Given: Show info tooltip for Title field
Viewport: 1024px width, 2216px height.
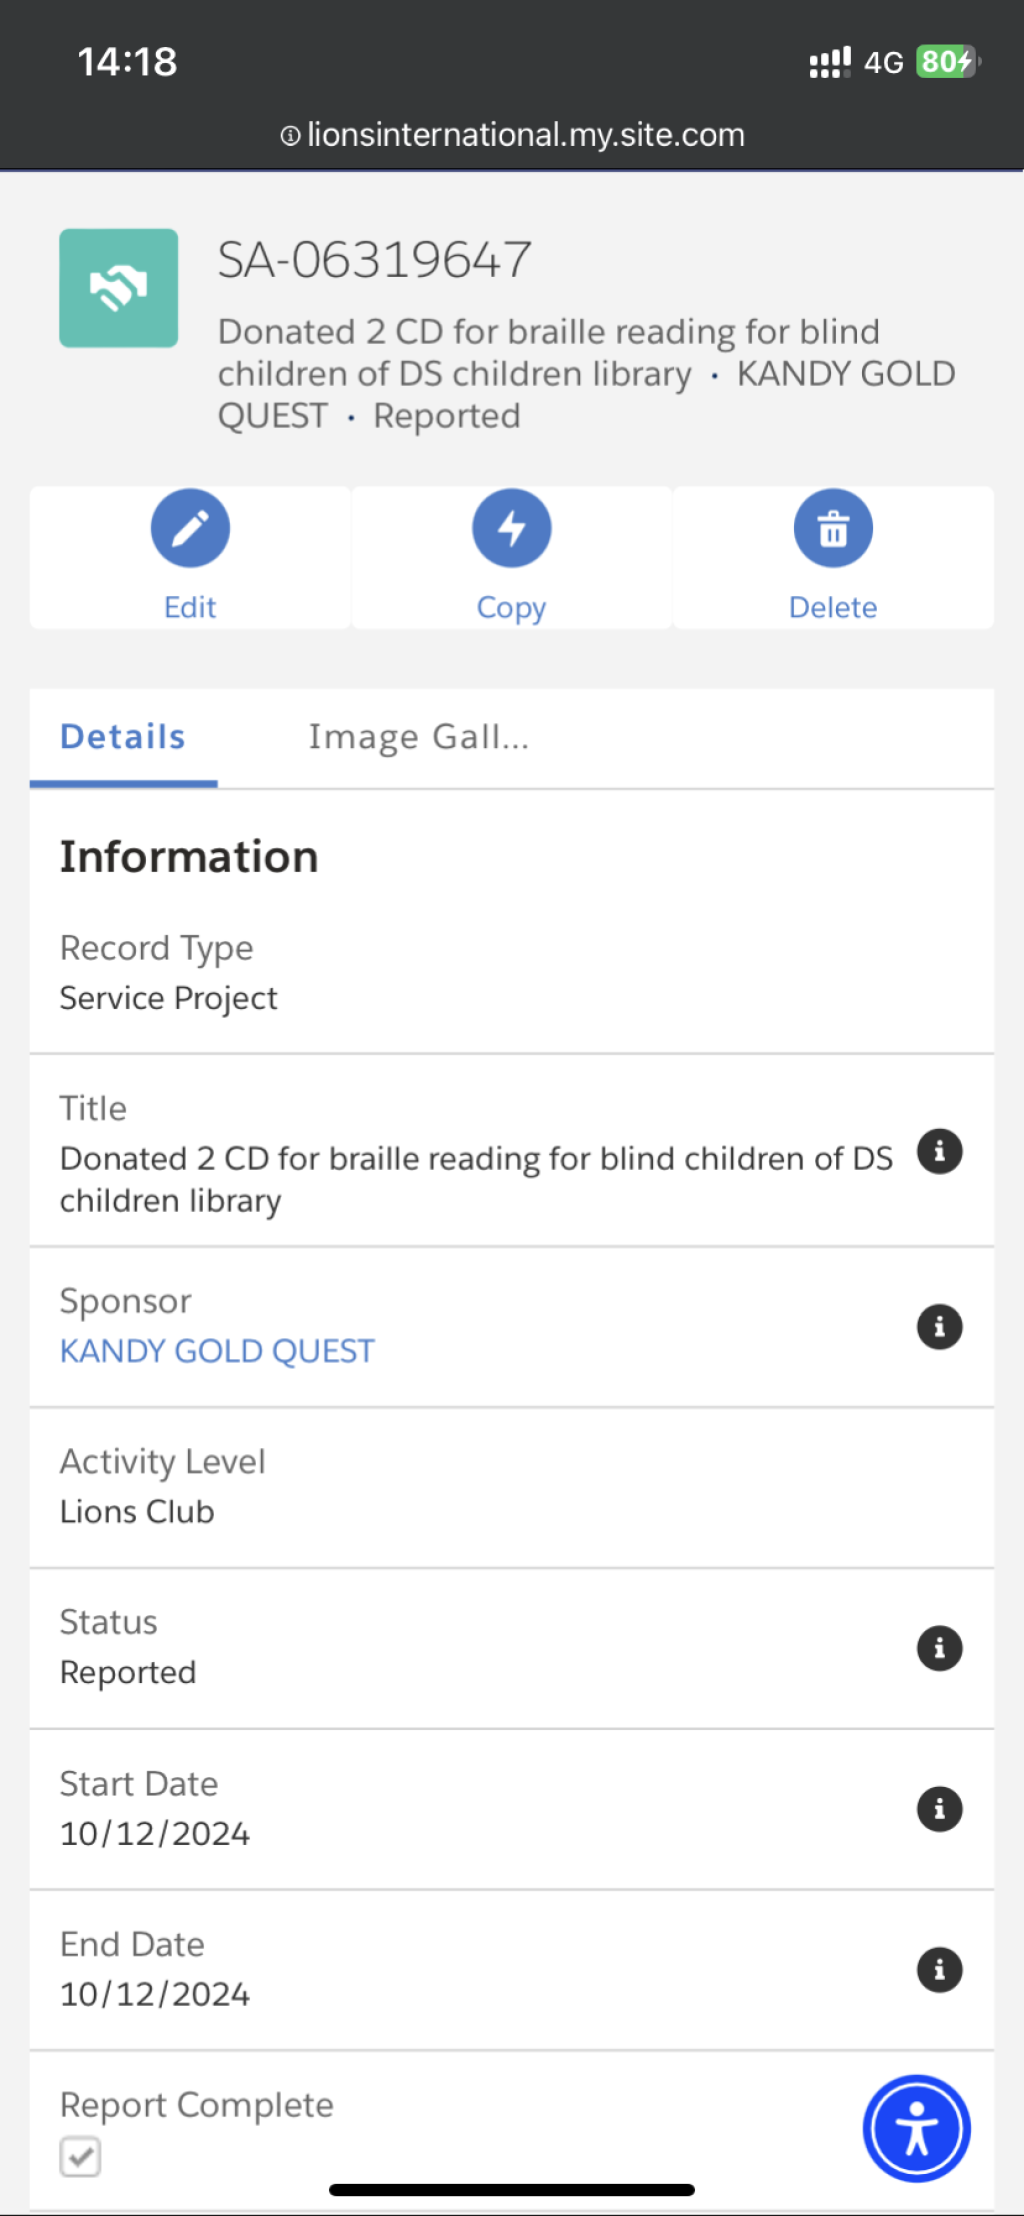Looking at the screenshot, I should [x=940, y=1152].
